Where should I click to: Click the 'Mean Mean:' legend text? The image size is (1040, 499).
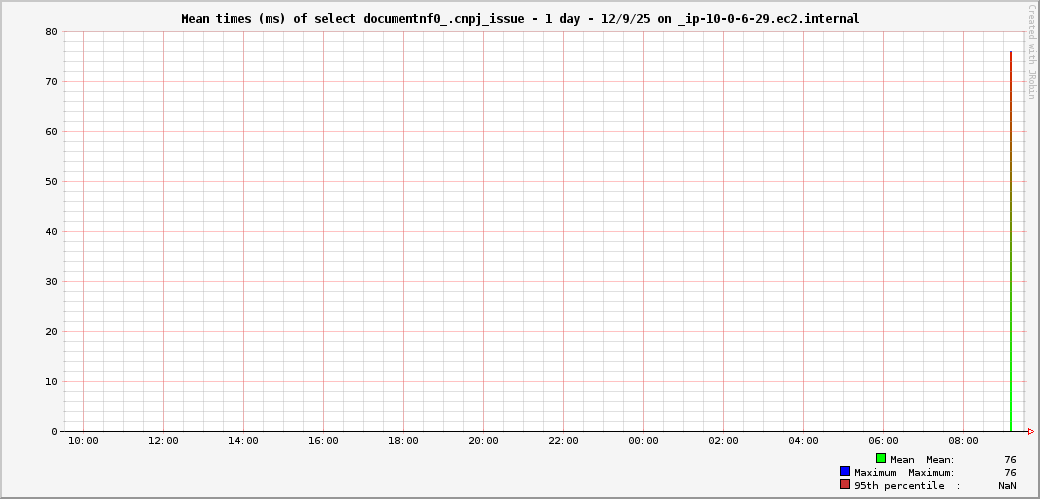pyautogui.click(x=923, y=459)
